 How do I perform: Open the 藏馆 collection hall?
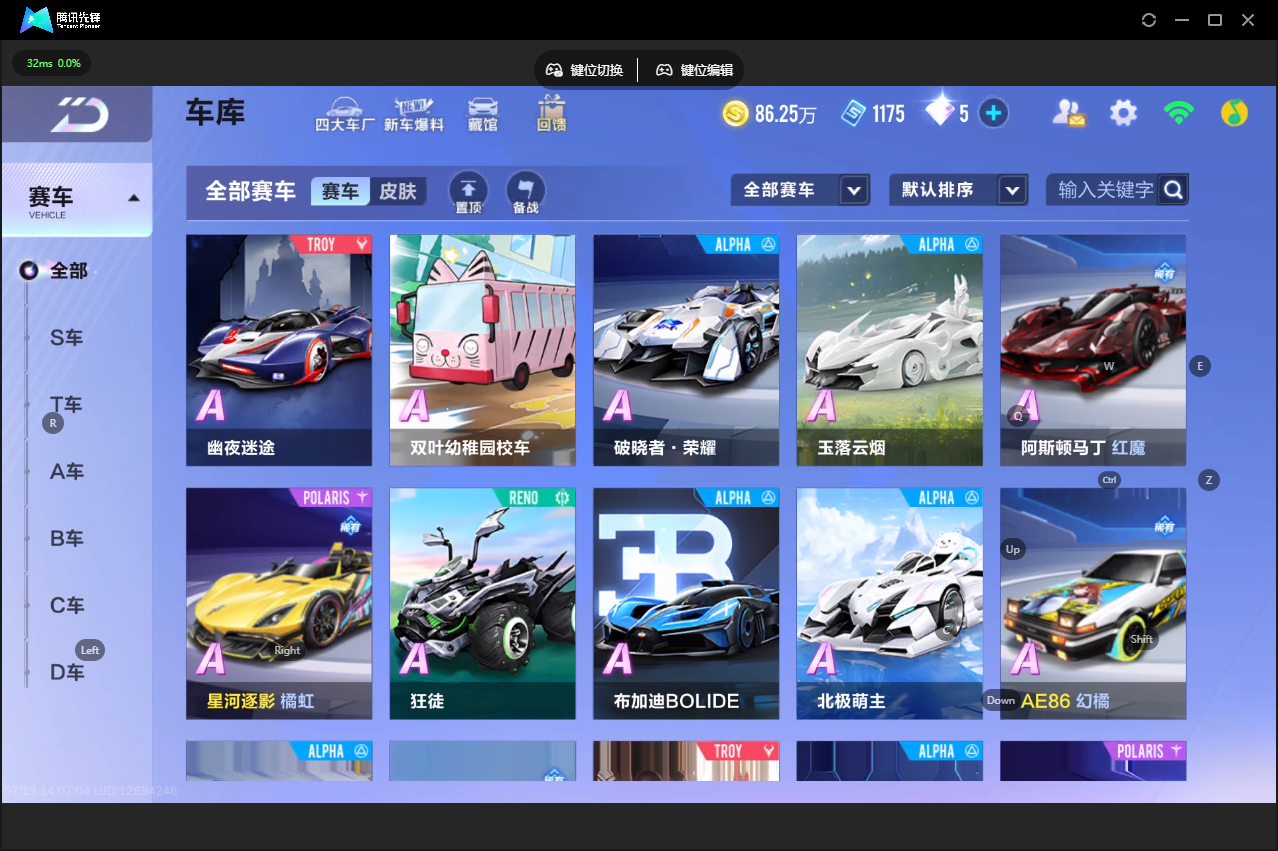pyautogui.click(x=482, y=114)
